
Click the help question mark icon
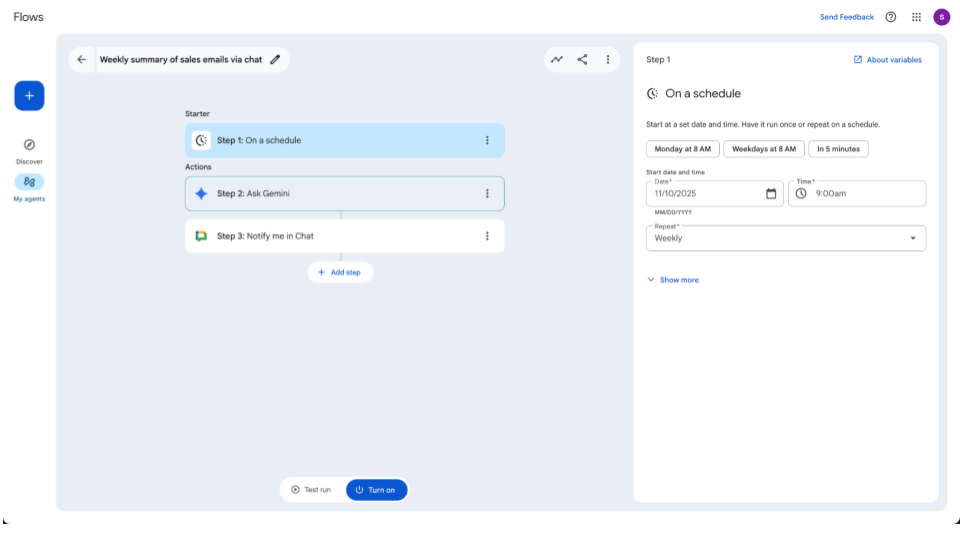tap(891, 17)
